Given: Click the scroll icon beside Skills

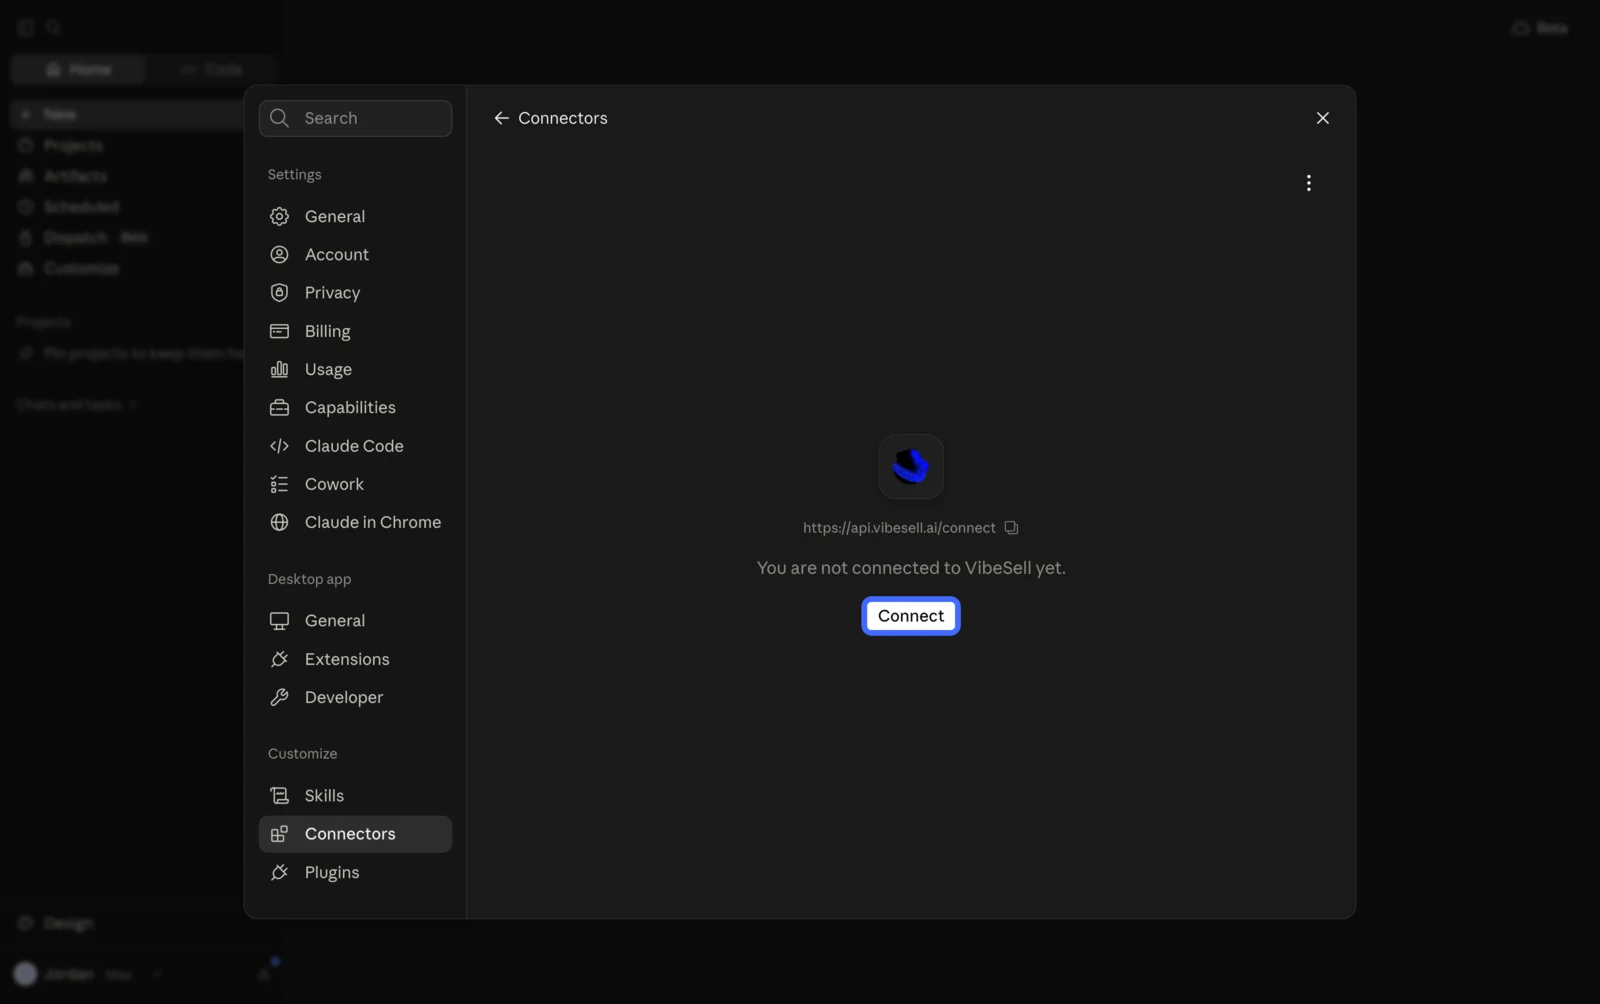Looking at the screenshot, I should [280, 796].
